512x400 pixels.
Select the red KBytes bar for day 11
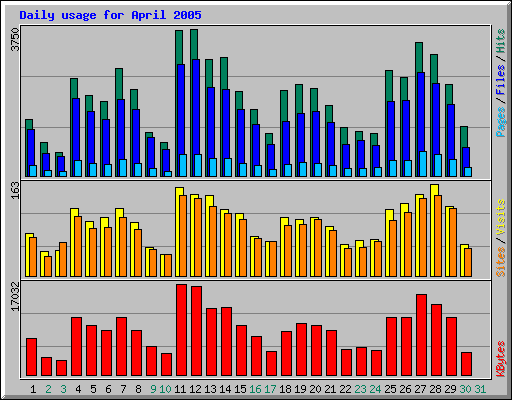click(x=182, y=330)
